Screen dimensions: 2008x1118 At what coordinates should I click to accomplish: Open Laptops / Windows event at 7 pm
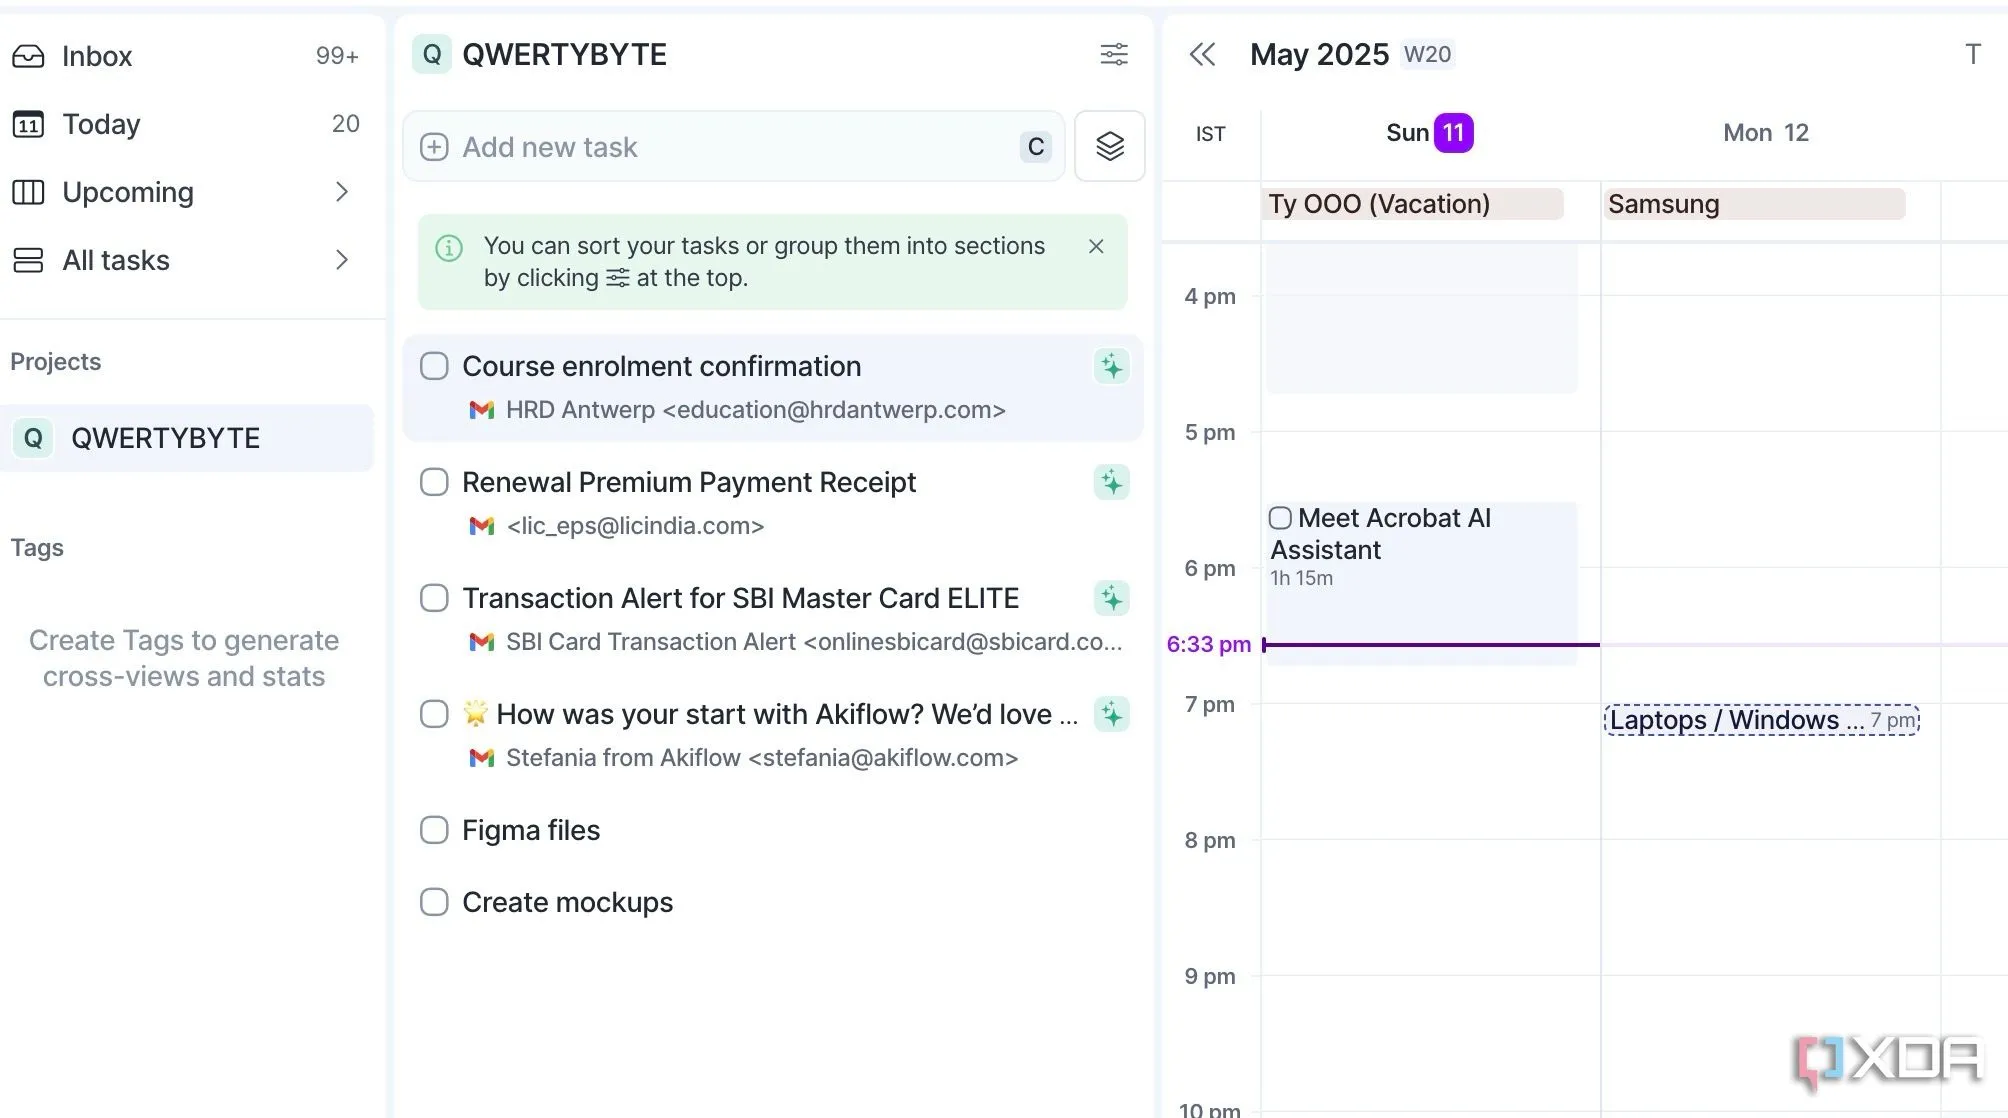click(x=1762, y=720)
